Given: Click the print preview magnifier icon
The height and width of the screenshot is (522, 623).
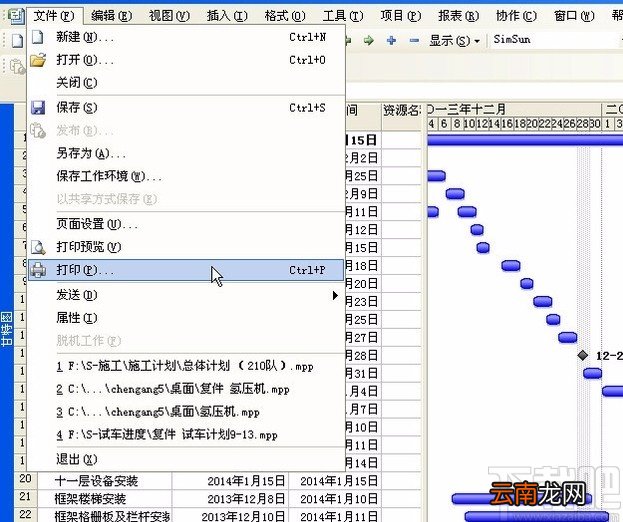Looking at the screenshot, I should (x=38, y=247).
